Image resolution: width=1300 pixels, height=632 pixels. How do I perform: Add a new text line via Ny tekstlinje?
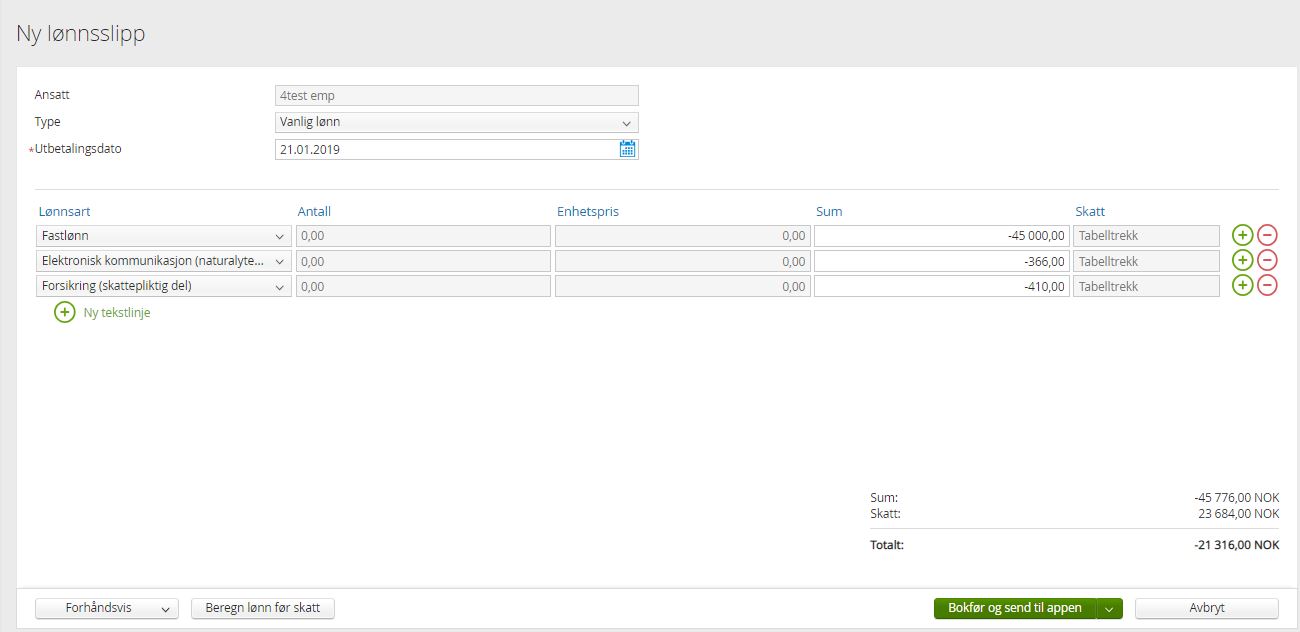(117, 313)
